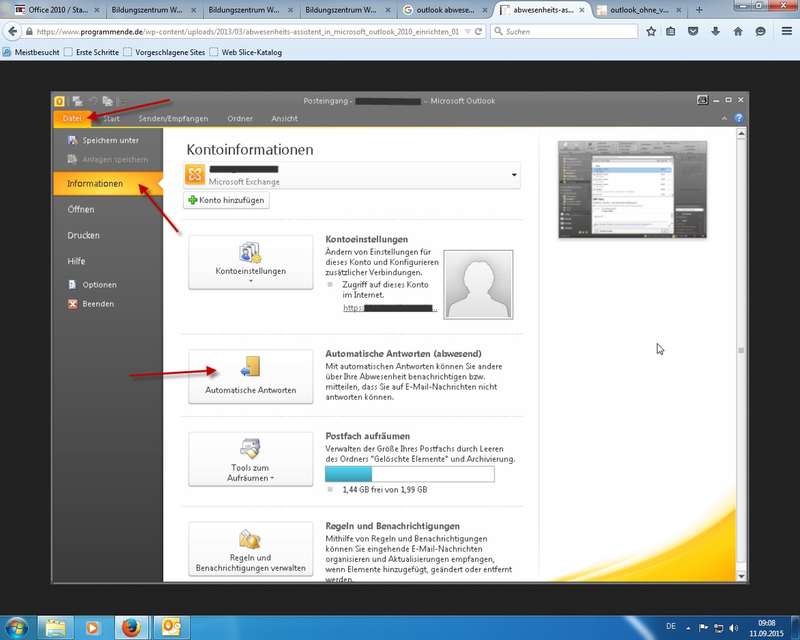This screenshot has width=800, height=640.
Task: Select Informationen in the Outlook sidebar
Action: pyautogui.click(x=106, y=183)
